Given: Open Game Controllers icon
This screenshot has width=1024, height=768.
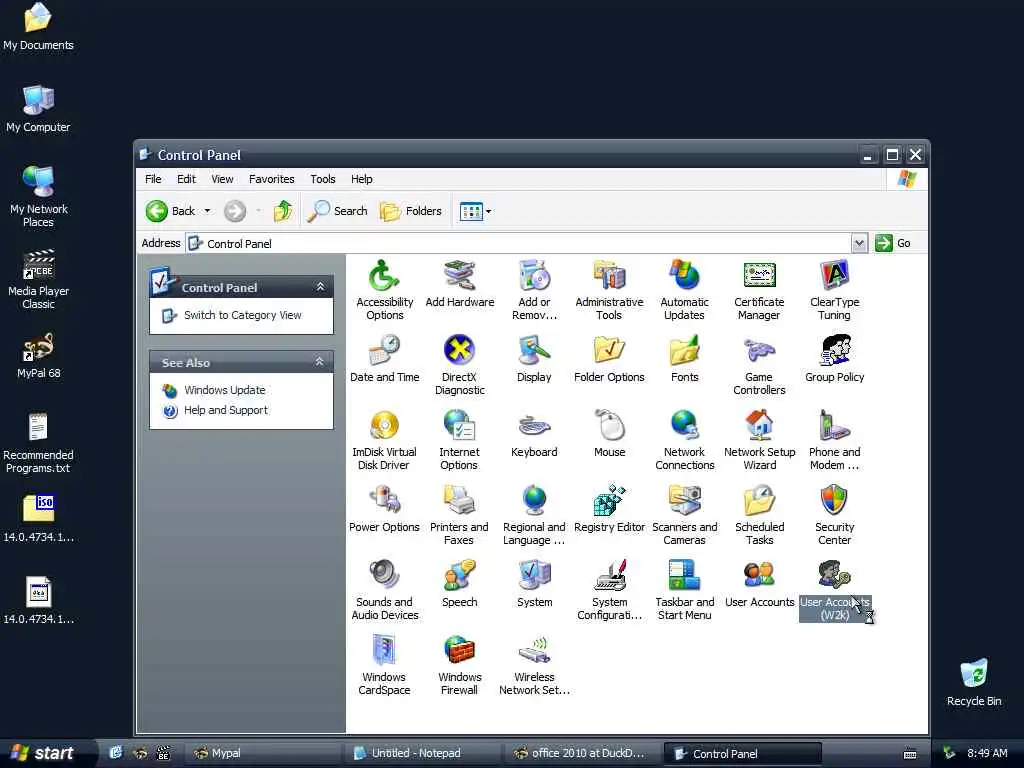Looking at the screenshot, I should (x=759, y=365).
